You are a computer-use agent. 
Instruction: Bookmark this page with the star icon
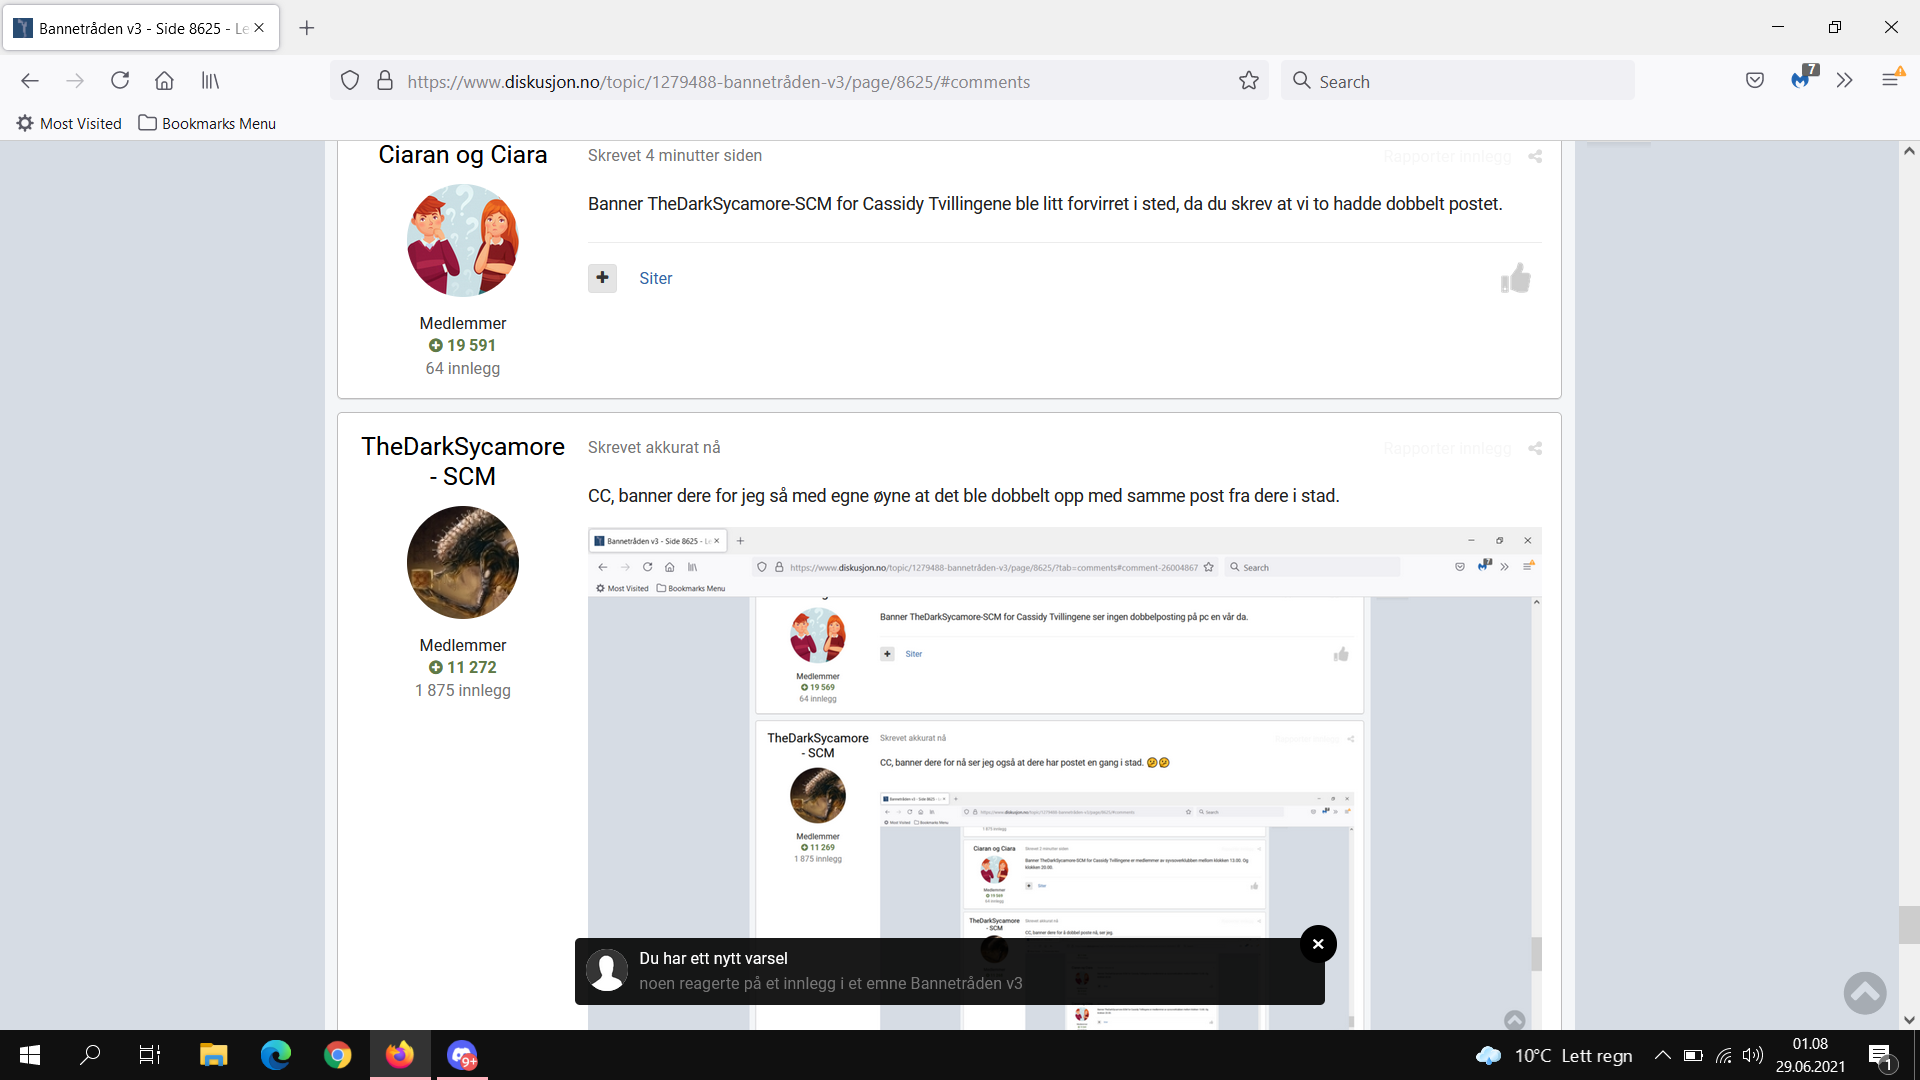[x=1249, y=81]
